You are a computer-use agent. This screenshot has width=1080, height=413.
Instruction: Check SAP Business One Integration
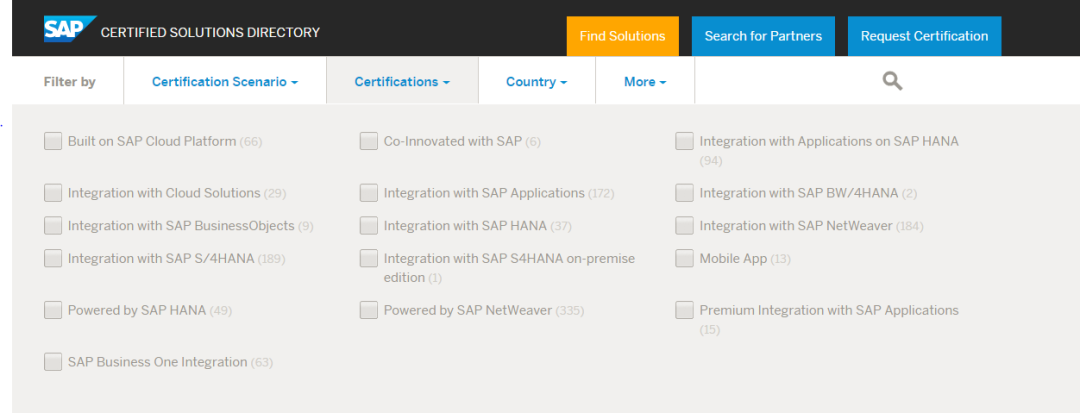53,361
